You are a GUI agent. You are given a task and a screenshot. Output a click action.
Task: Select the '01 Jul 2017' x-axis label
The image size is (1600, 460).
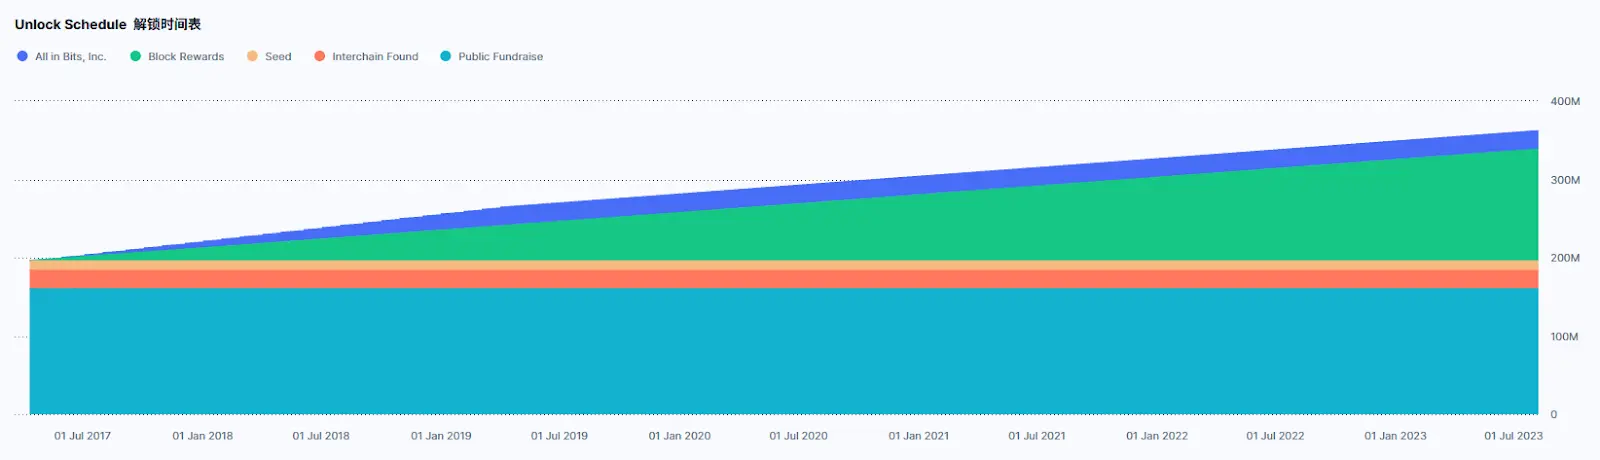(x=82, y=436)
